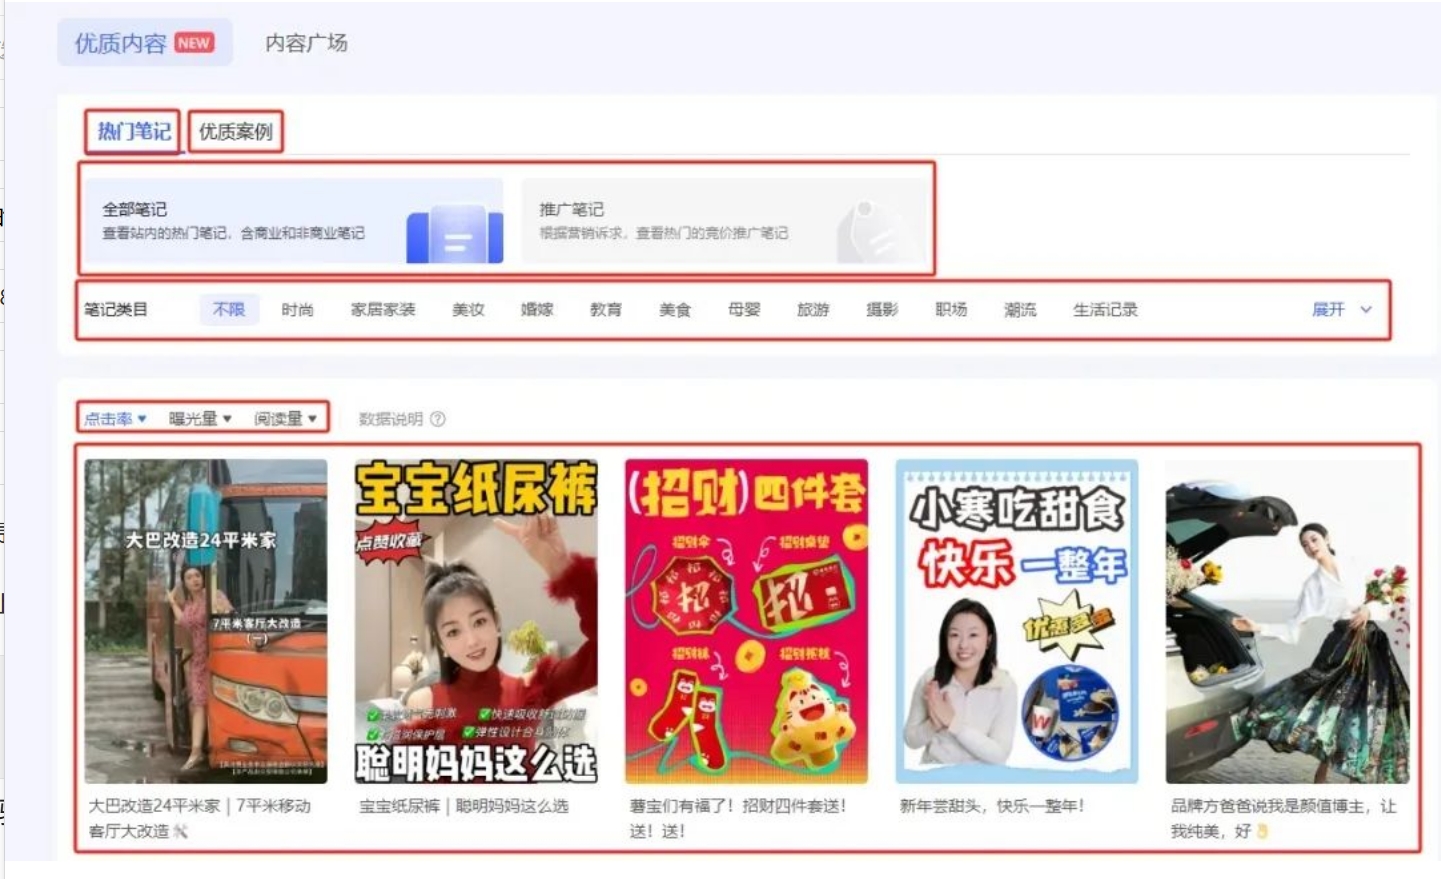This screenshot has width=1441, height=879.
Task: Click the 笔记类目 label
Action: (x=116, y=310)
